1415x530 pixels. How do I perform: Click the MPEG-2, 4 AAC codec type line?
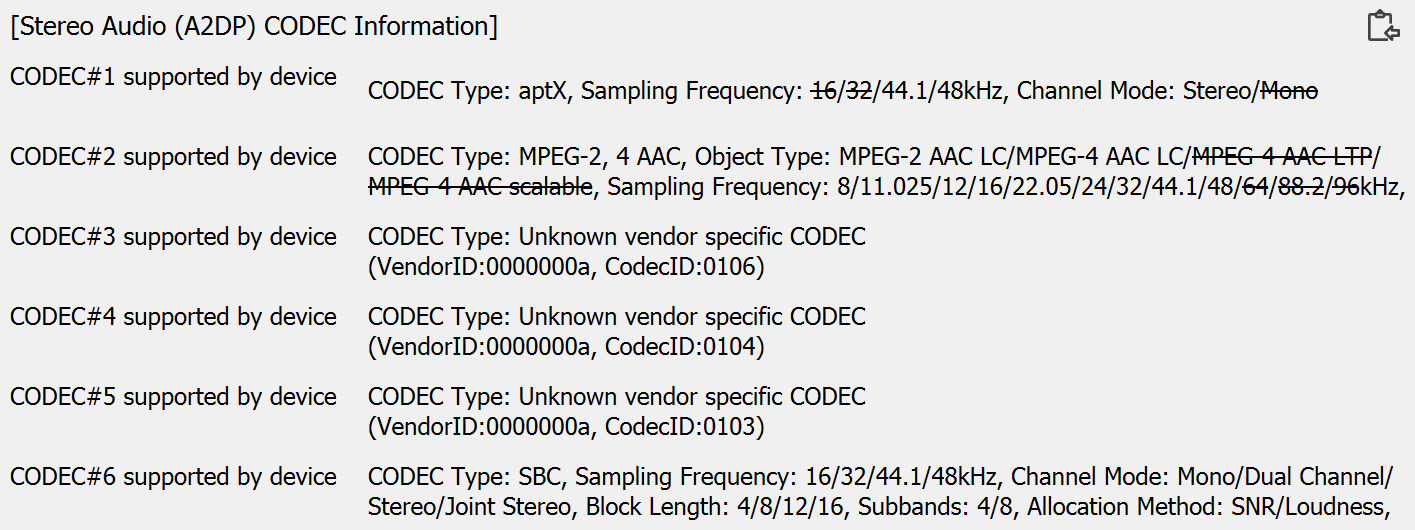770,157
